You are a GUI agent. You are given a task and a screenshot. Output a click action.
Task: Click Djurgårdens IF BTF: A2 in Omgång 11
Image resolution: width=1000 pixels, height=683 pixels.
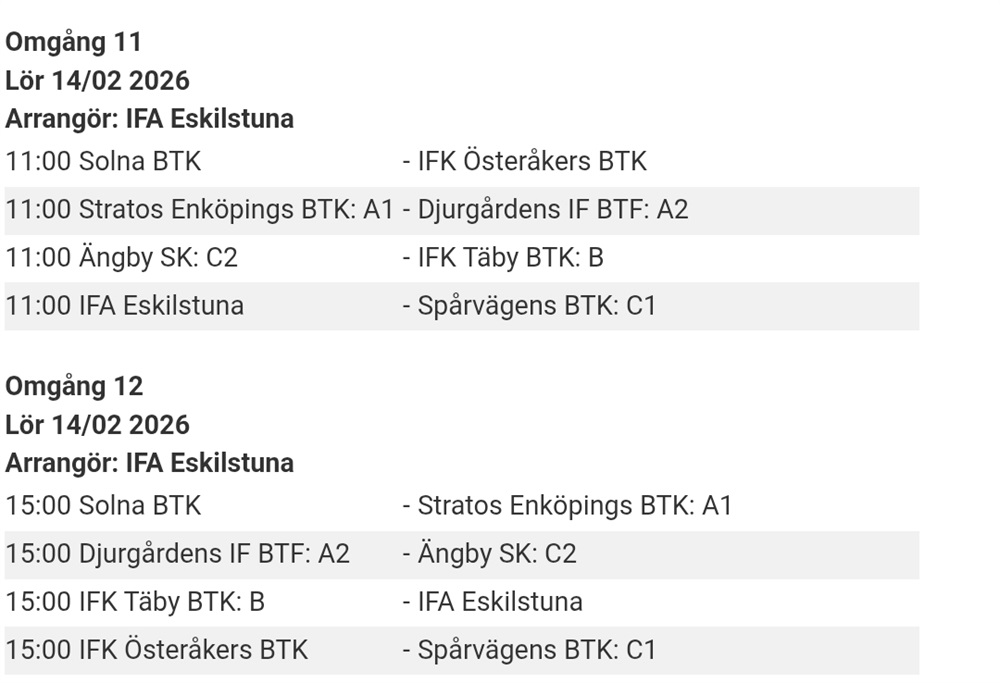[553, 210]
